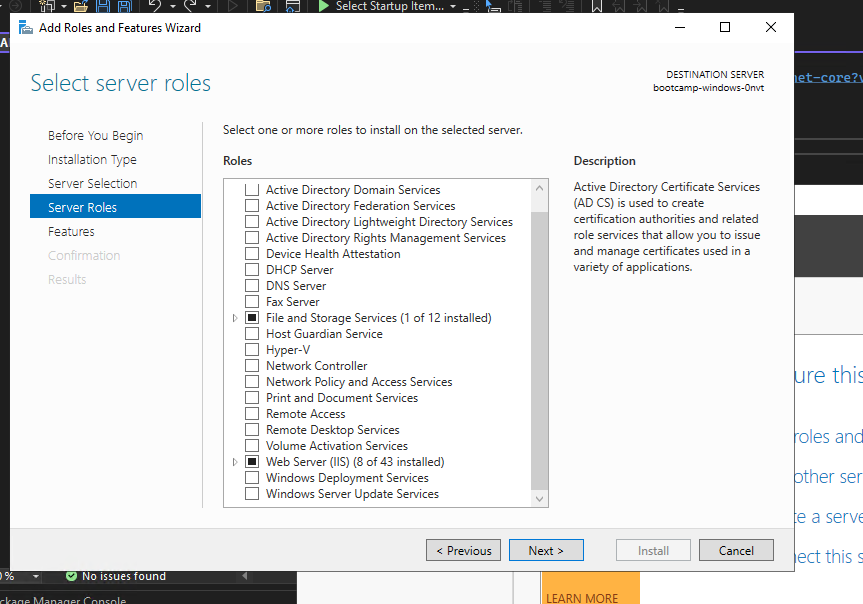Viewport: 863px width, 604px height.
Task: Click the Save icon in Visual Studio toolbar
Action: tap(103, 7)
